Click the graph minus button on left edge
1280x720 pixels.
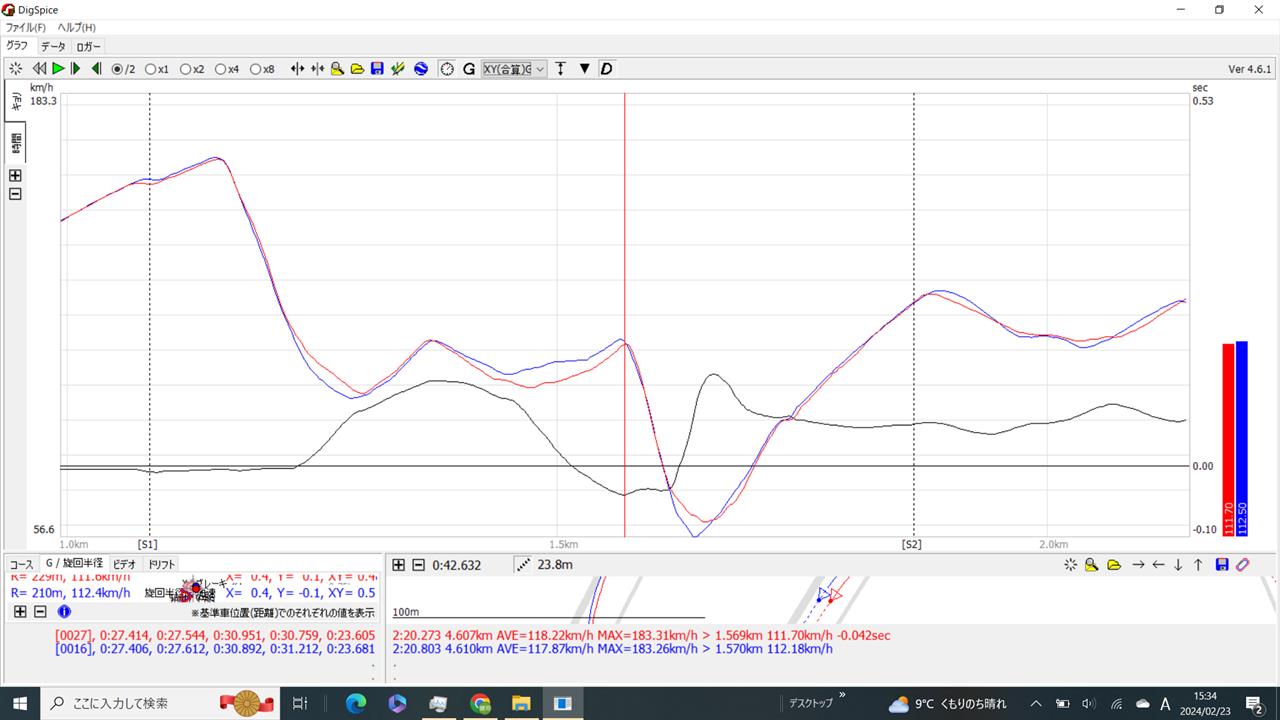click(15, 194)
